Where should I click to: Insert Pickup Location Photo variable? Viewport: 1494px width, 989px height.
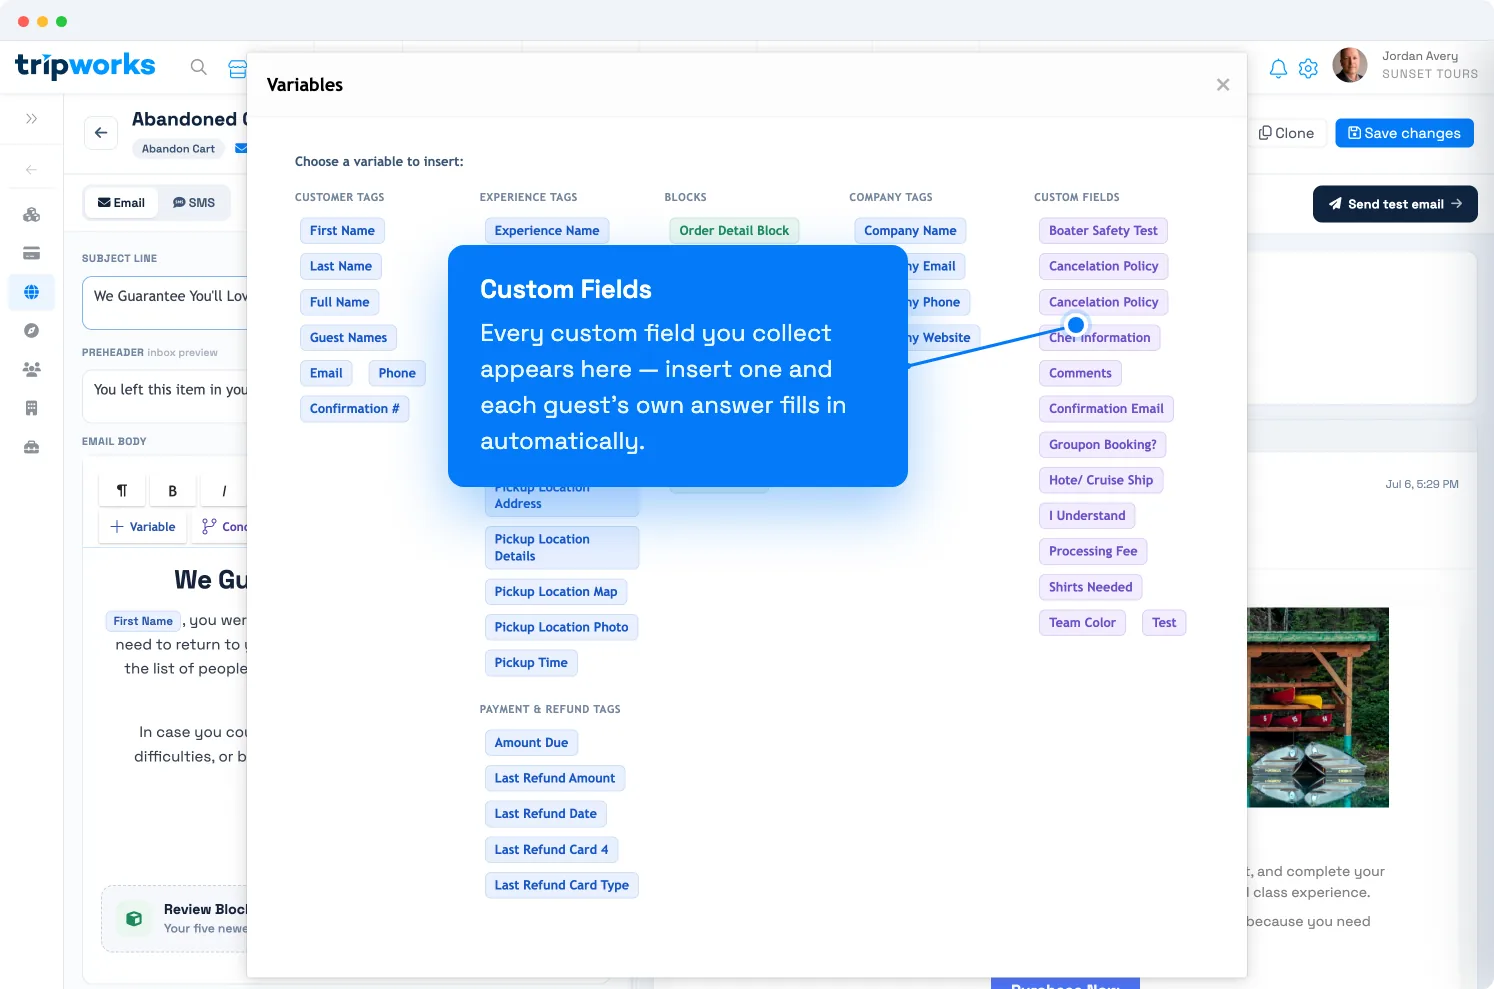pos(562,627)
